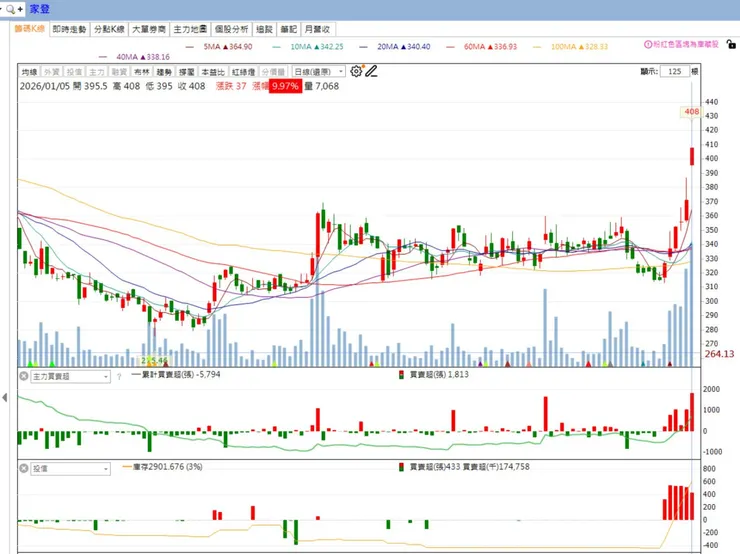Click the 264.13 red price label
Image resolution: width=740 pixels, height=554 pixels.
[720, 354]
